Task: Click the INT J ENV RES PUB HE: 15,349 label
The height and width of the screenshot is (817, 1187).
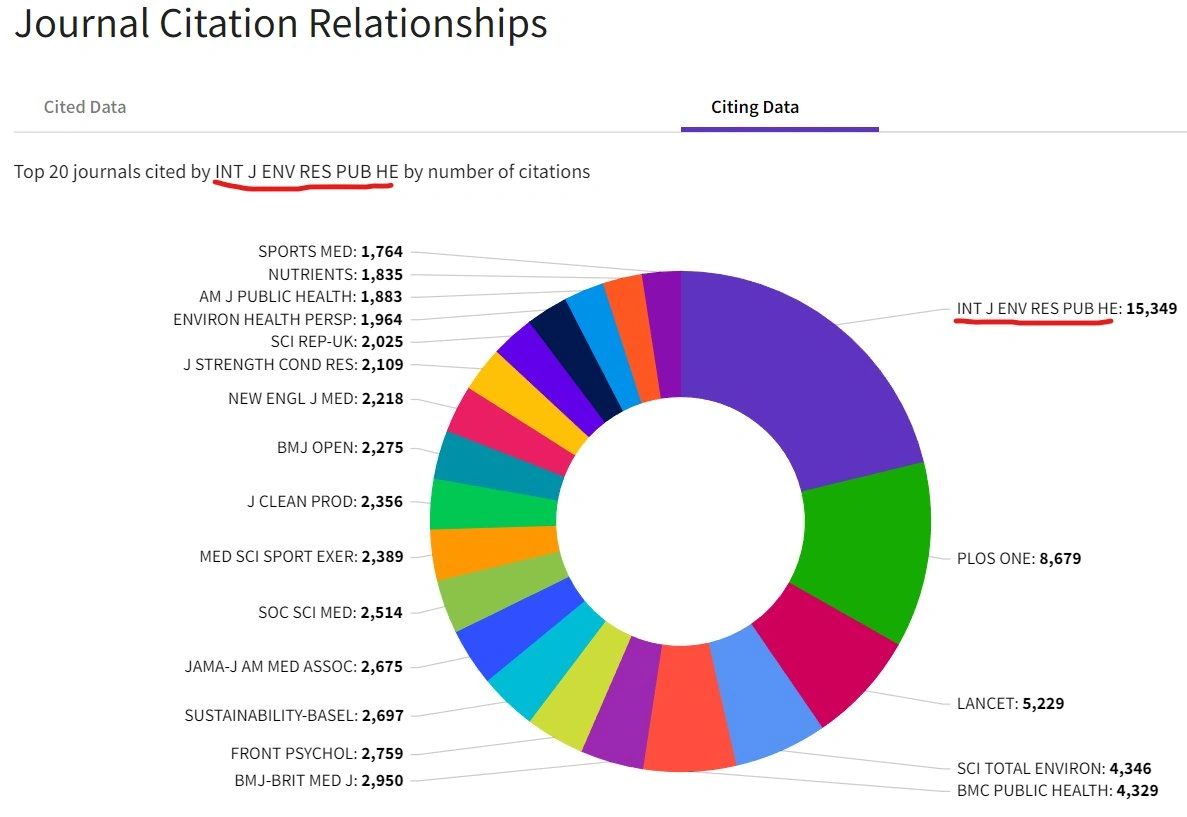Action: 1066,309
